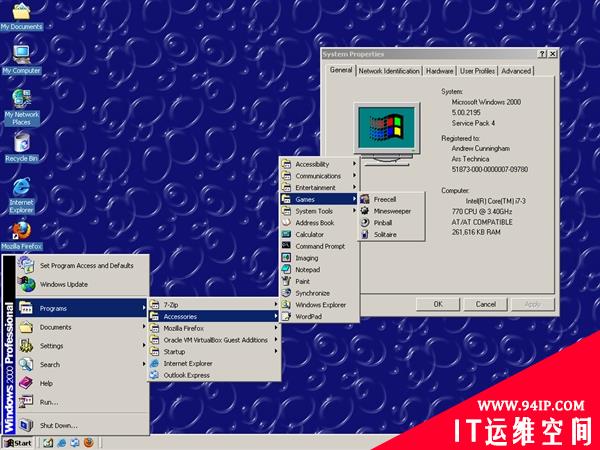Open Help from Start menu

(82, 383)
